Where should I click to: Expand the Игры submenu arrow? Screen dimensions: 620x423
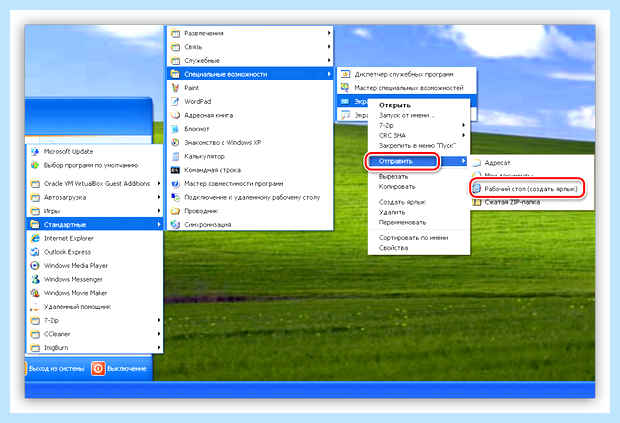tap(159, 211)
